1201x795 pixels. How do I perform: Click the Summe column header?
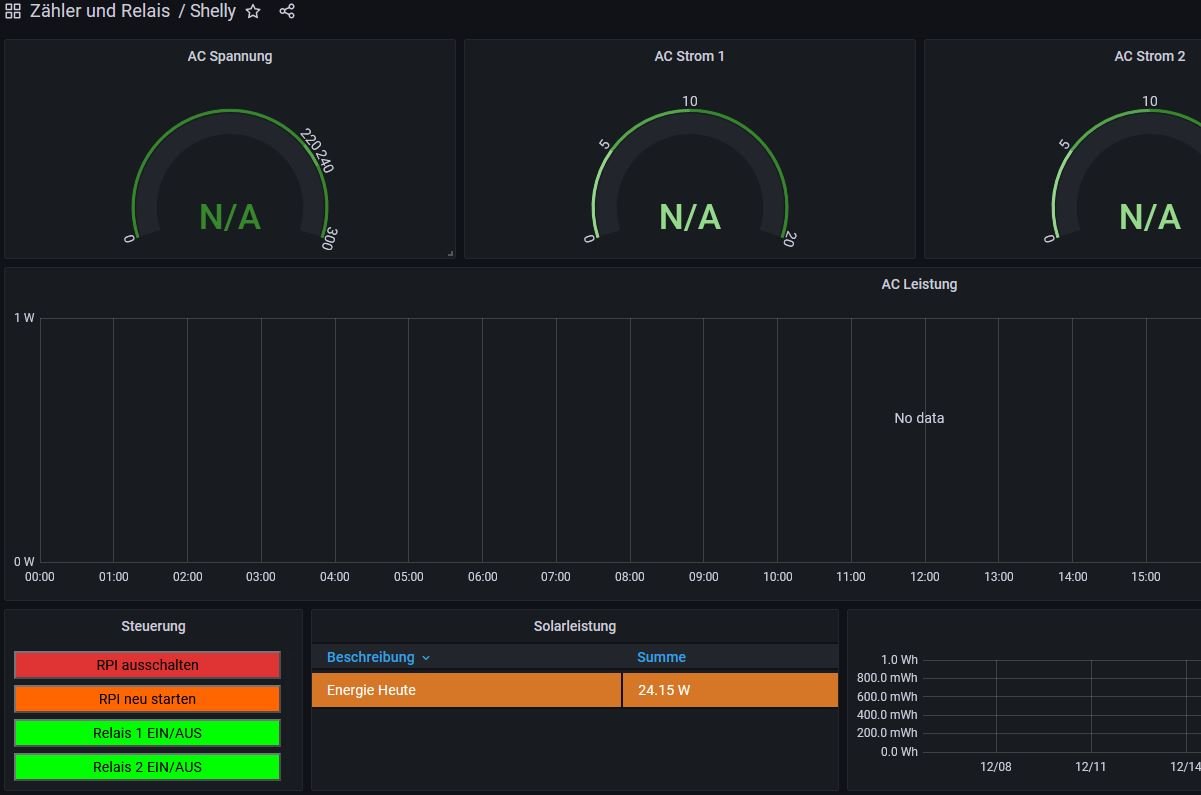pos(661,657)
